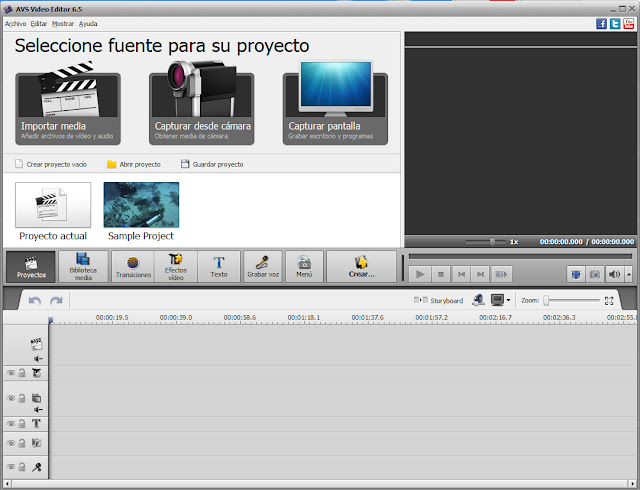Click Importar media button
This screenshot has height=490, width=640.
tap(68, 108)
